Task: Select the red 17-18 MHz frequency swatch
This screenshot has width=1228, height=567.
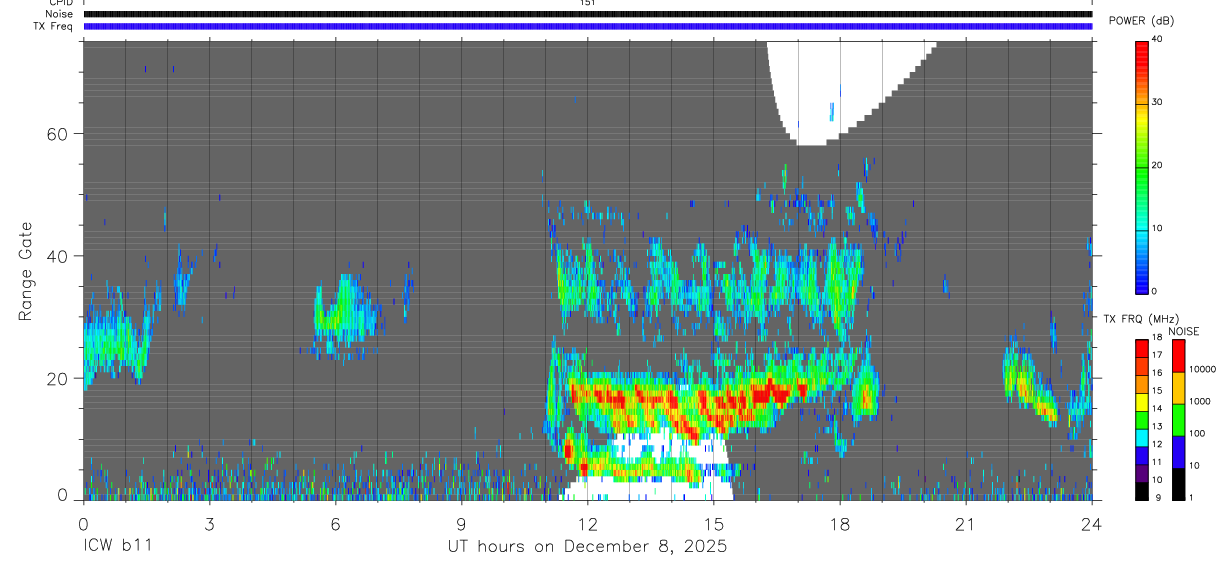Action: (x=1142, y=349)
